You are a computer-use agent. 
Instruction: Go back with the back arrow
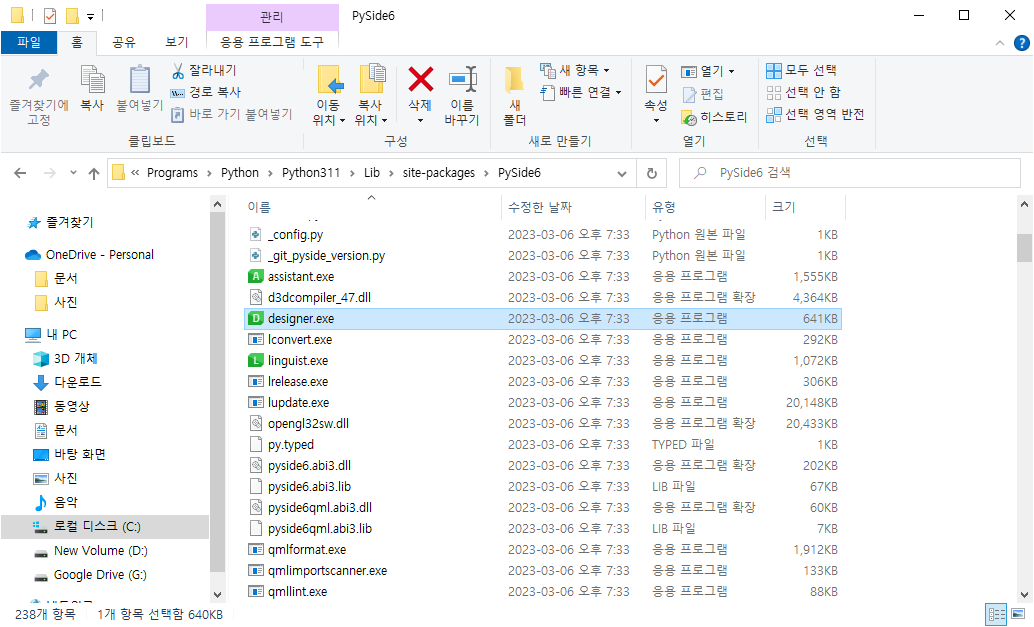[x=20, y=173]
